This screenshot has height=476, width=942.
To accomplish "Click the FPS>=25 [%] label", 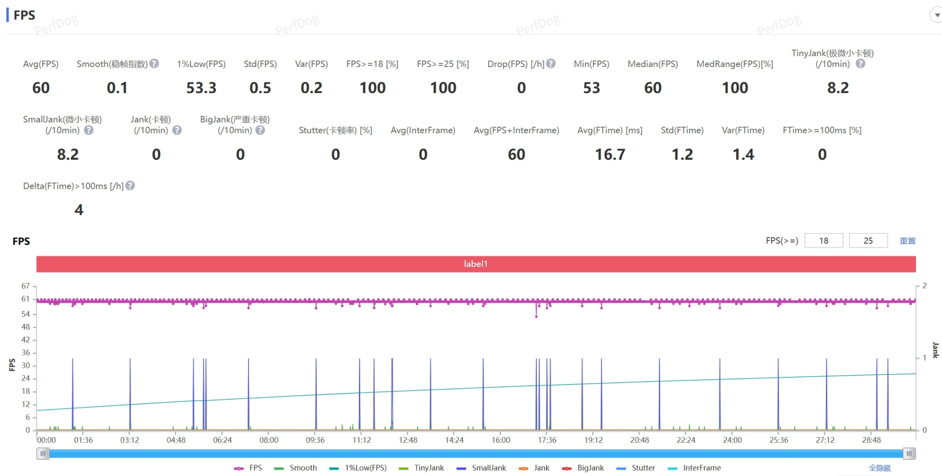I will 443,64.
